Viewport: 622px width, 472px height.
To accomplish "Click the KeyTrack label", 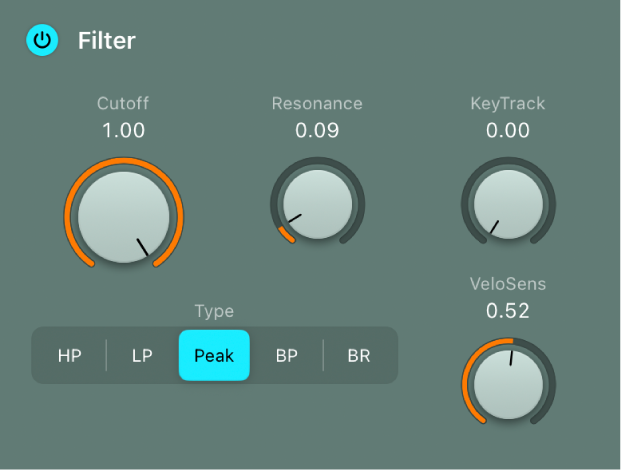I will tap(508, 103).
